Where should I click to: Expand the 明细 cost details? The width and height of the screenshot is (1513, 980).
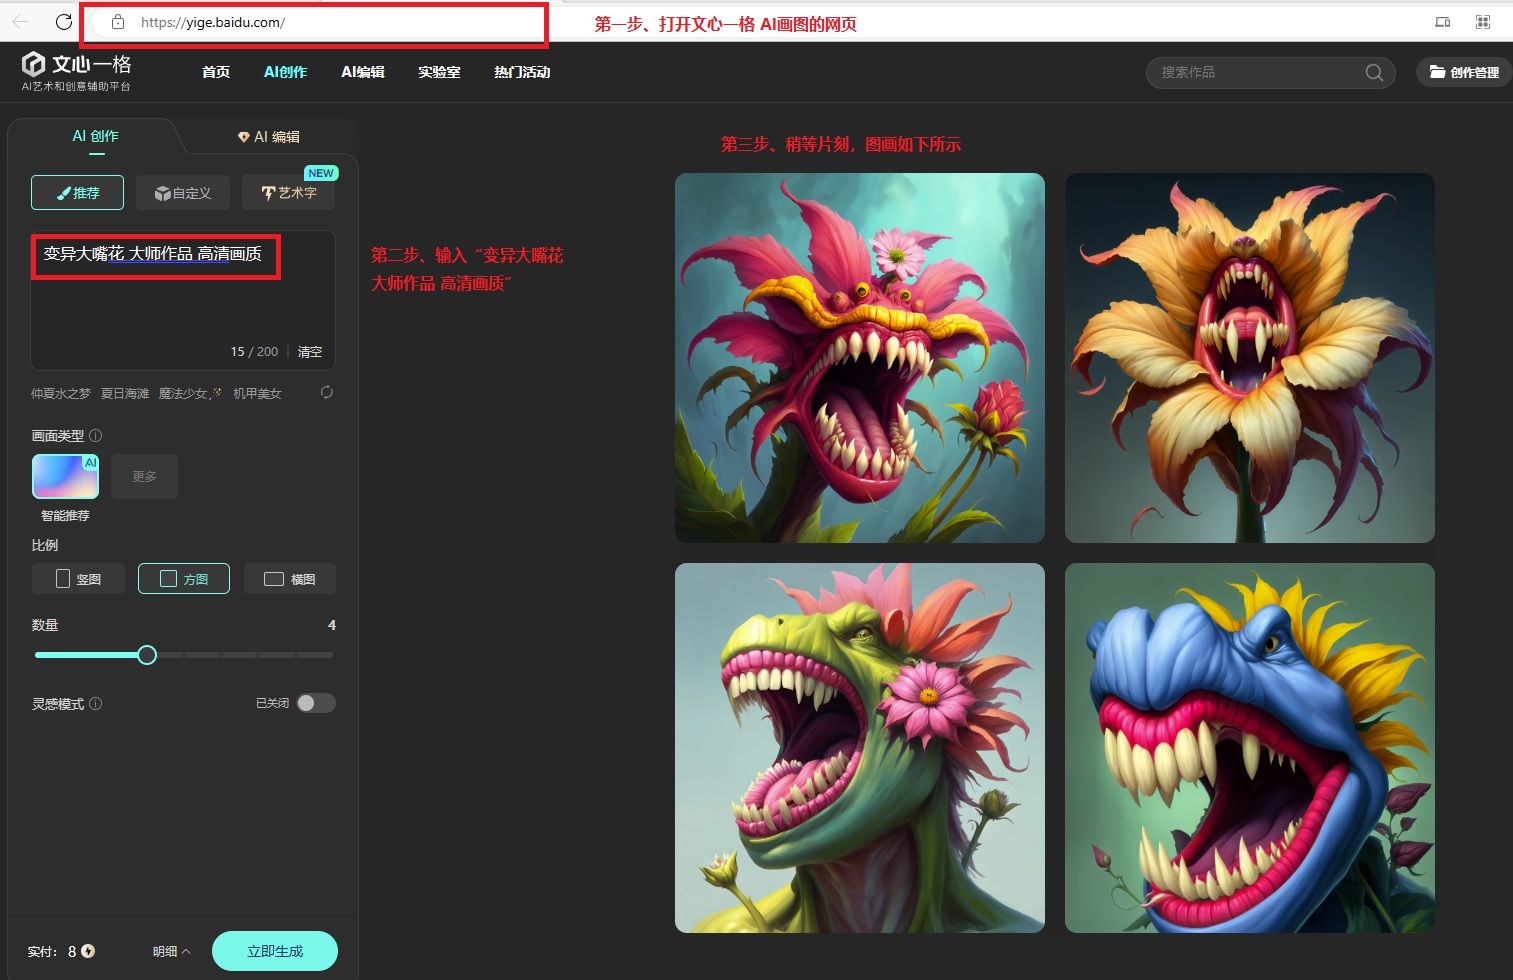(171, 951)
